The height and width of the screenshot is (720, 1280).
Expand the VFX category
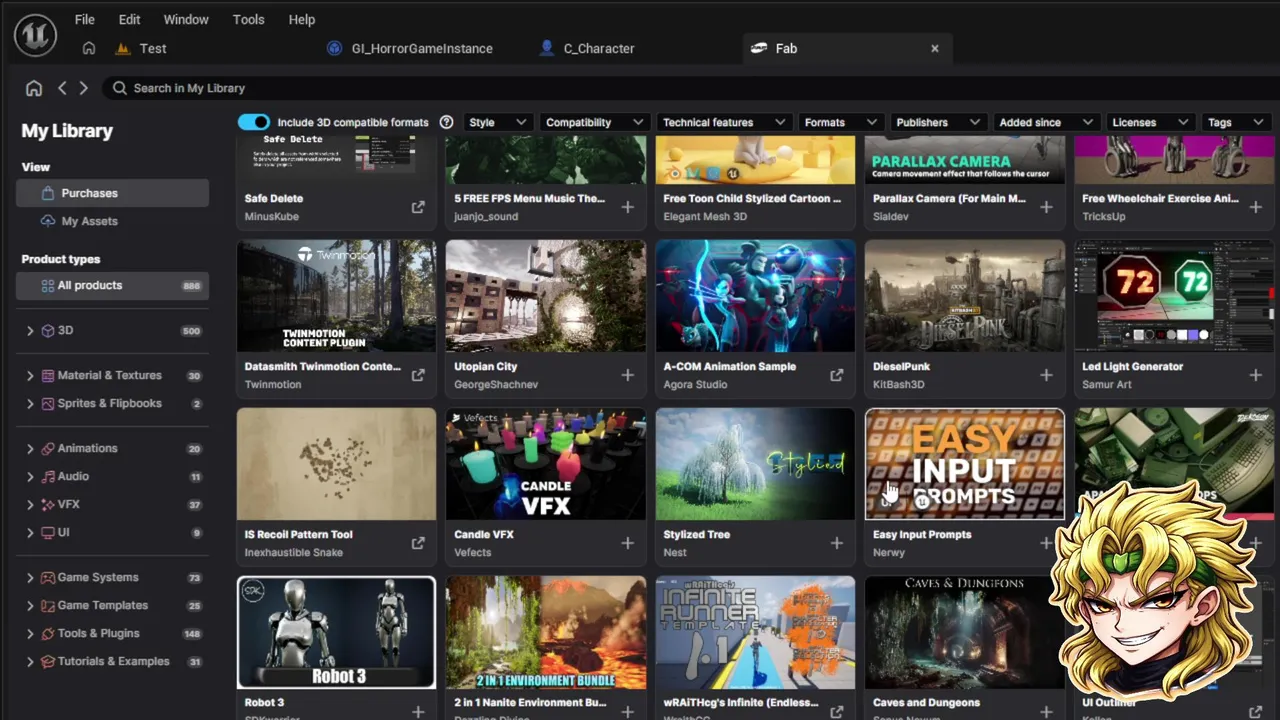click(30, 505)
